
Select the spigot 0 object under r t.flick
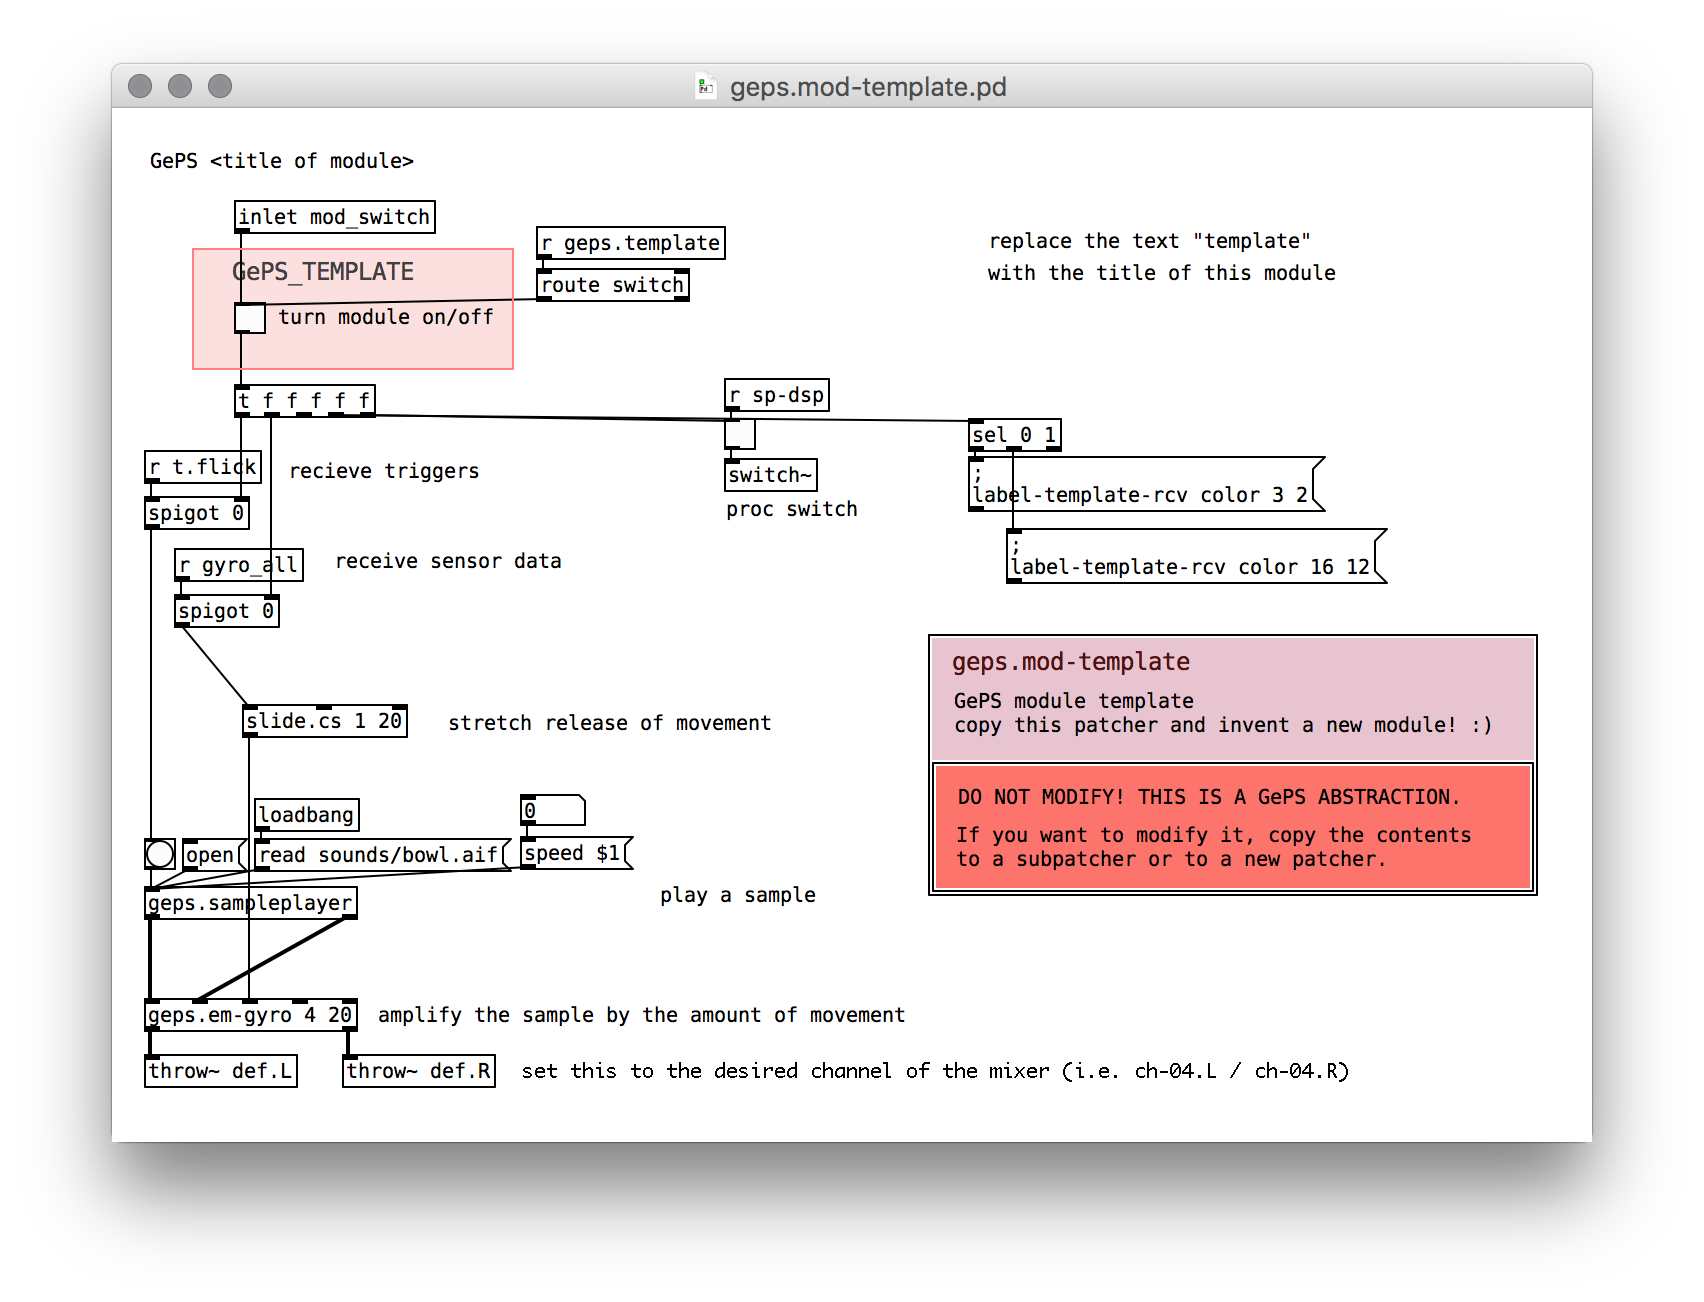click(x=197, y=513)
